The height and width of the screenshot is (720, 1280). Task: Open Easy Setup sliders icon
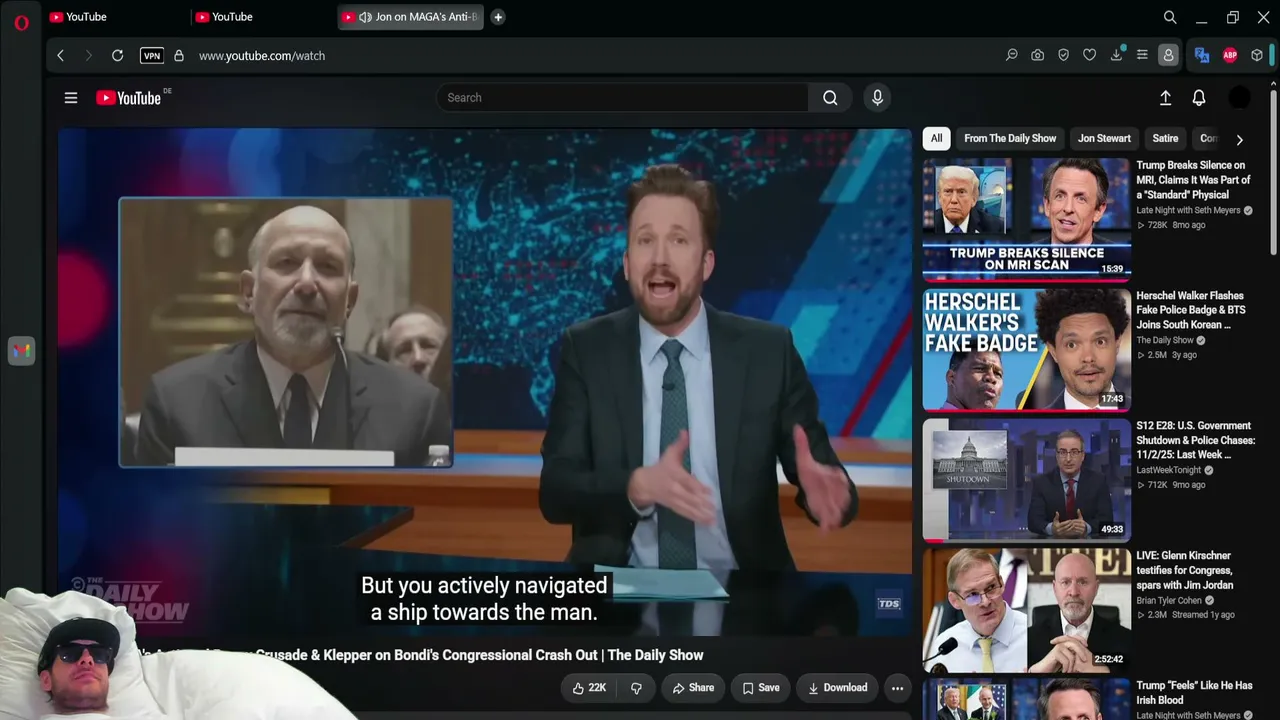click(1142, 56)
